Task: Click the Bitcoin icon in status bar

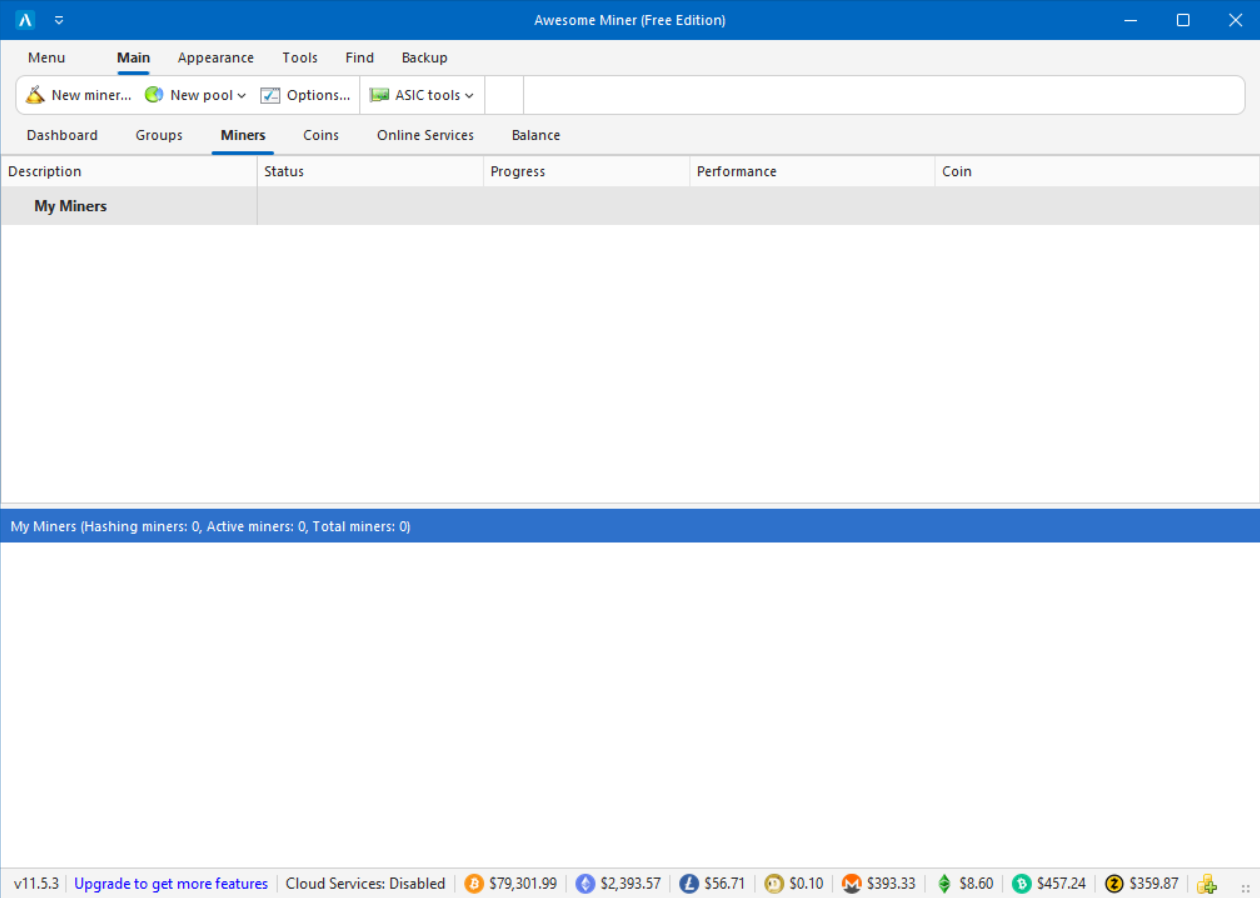Action: (474, 884)
